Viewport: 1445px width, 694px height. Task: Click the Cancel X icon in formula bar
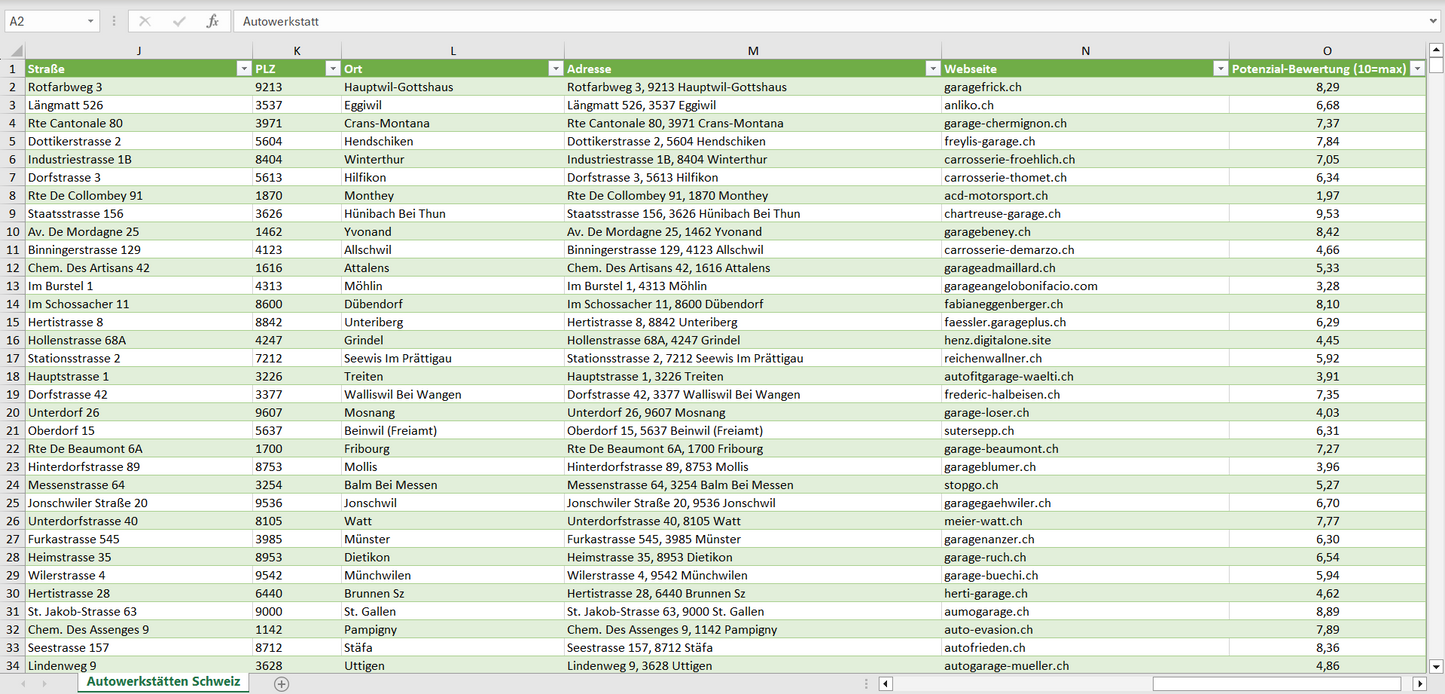(x=145, y=21)
